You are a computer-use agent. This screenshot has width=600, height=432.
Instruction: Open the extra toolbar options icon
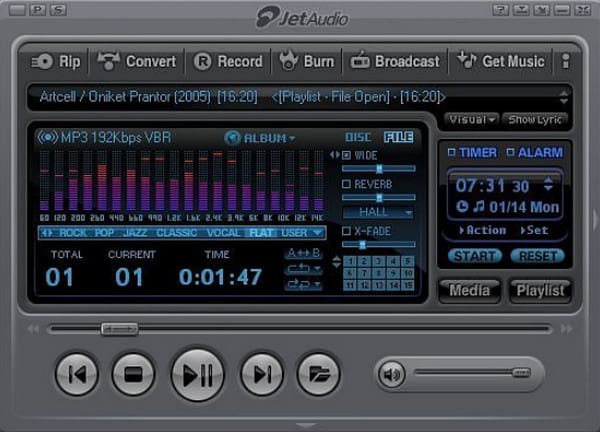coord(566,61)
